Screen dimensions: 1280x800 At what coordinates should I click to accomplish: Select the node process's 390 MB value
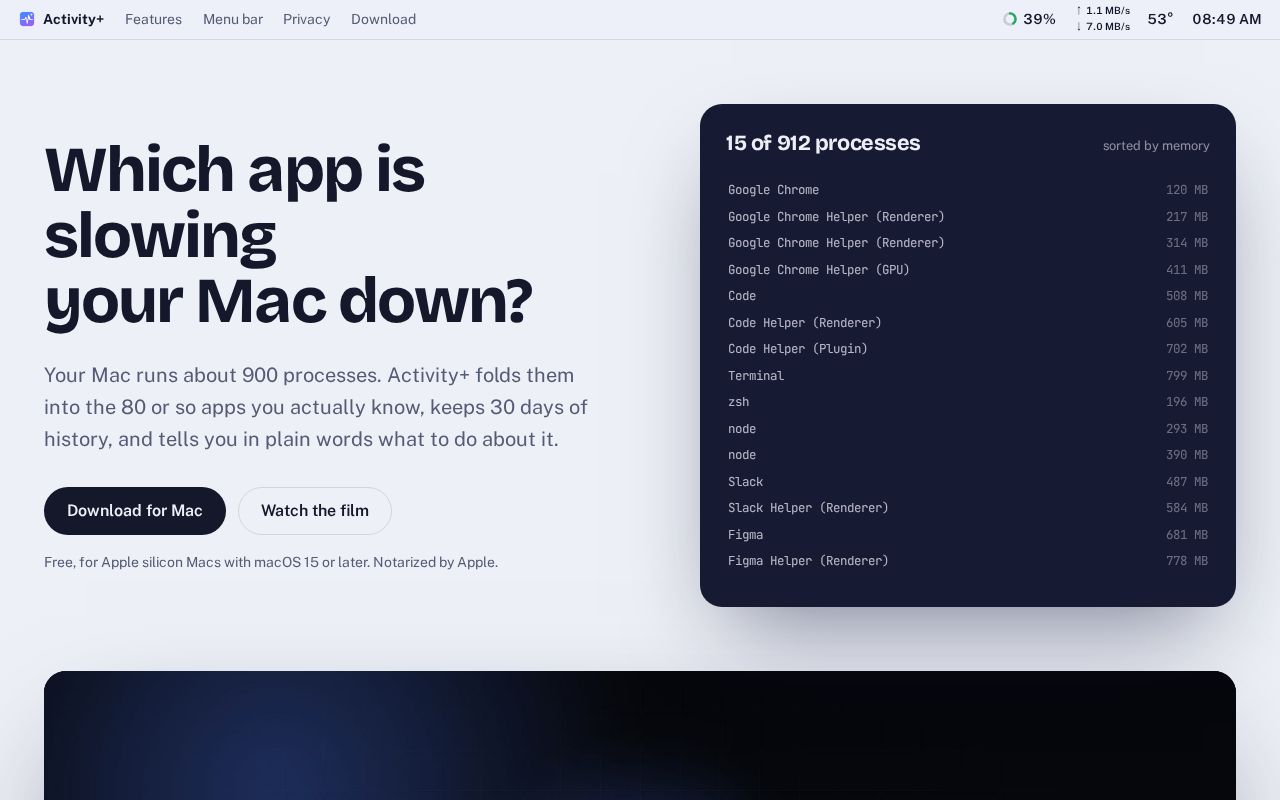pyautogui.click(x=1187, y=455)
